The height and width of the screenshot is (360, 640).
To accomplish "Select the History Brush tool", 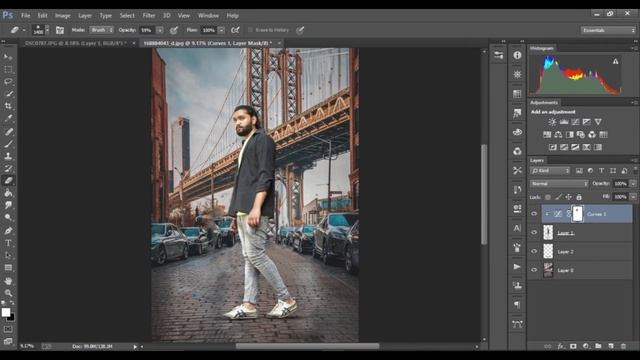I will click(x=8, y=168).
